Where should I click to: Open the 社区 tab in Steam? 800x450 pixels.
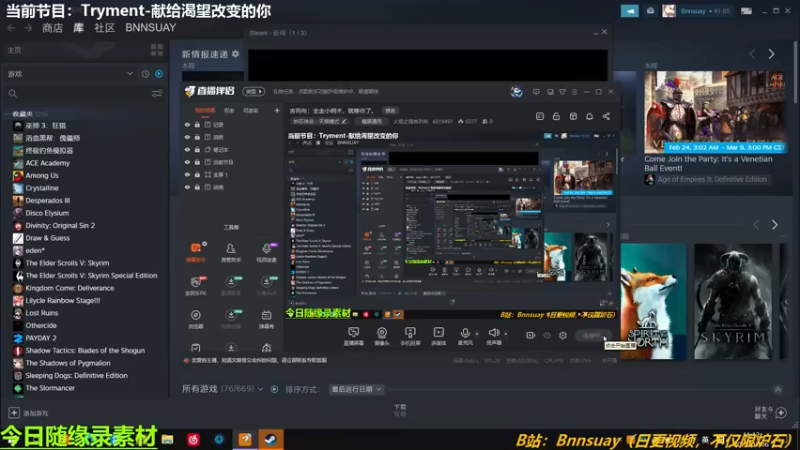[105, 28]
